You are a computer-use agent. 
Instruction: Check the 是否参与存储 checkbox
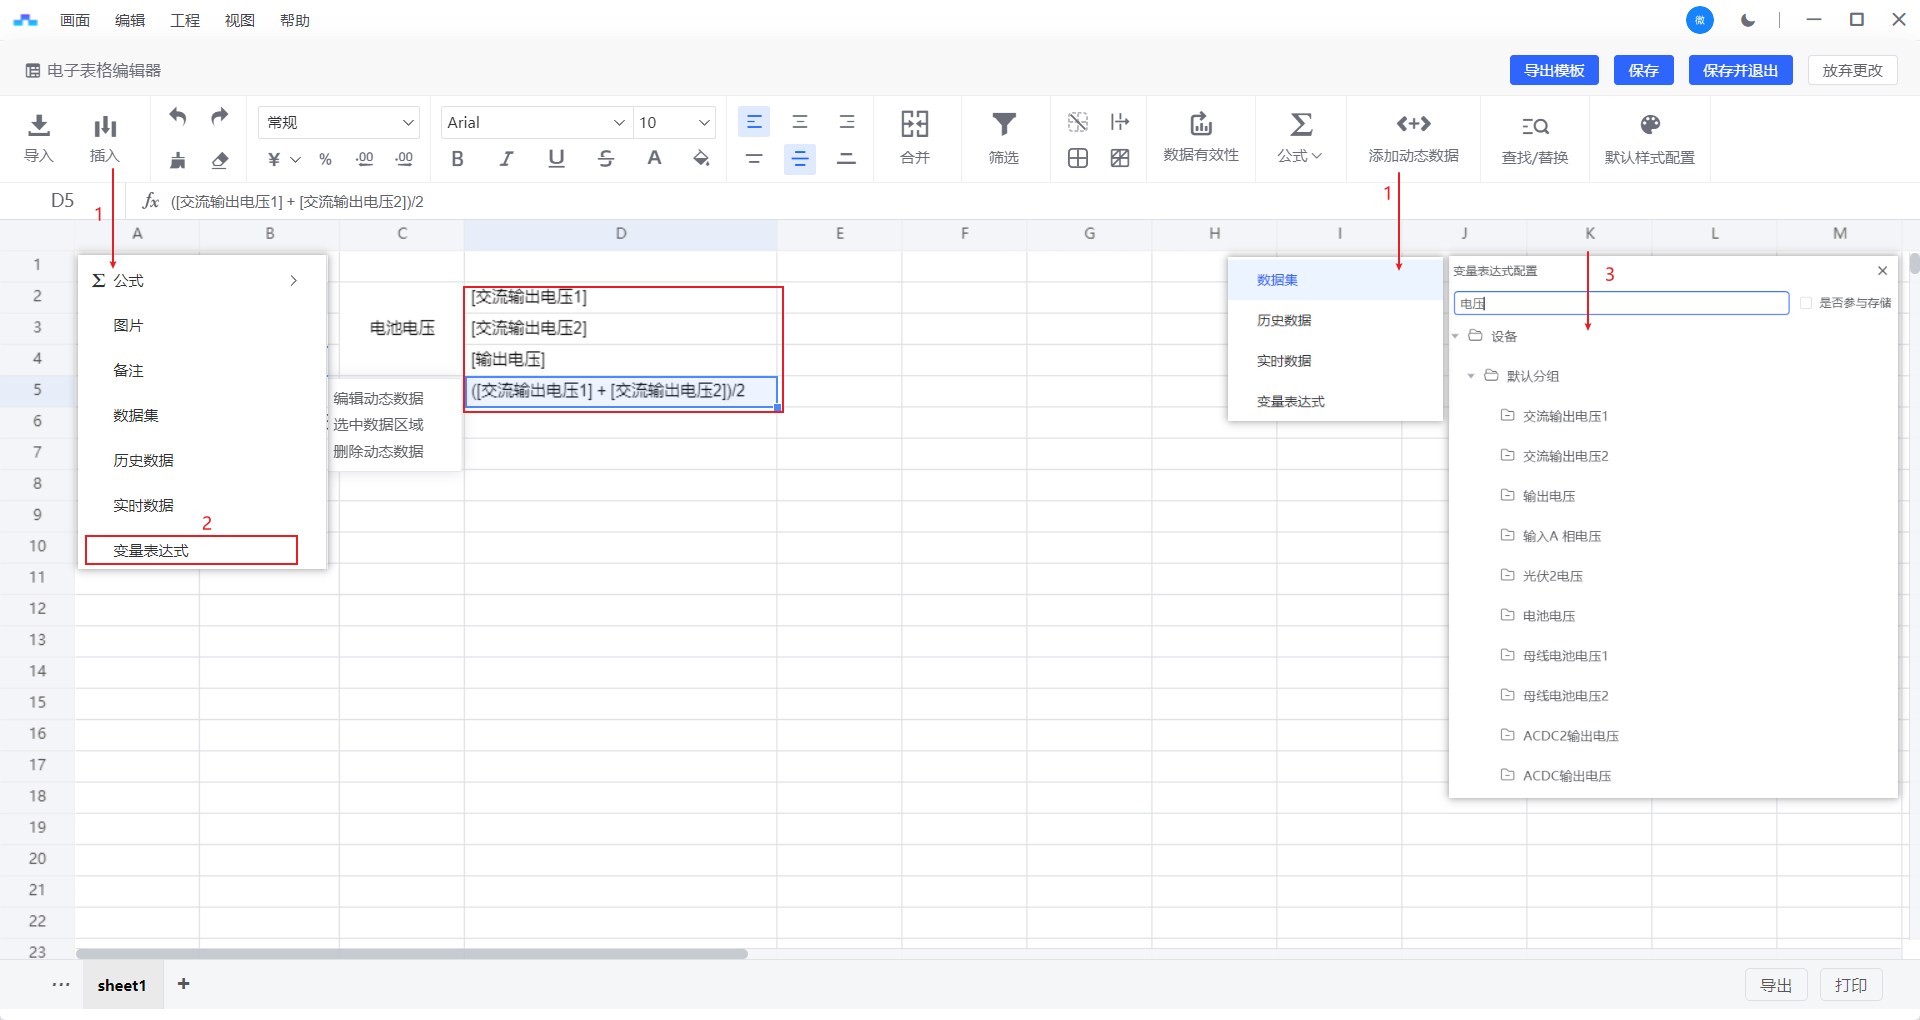[x=1806, y=303]
